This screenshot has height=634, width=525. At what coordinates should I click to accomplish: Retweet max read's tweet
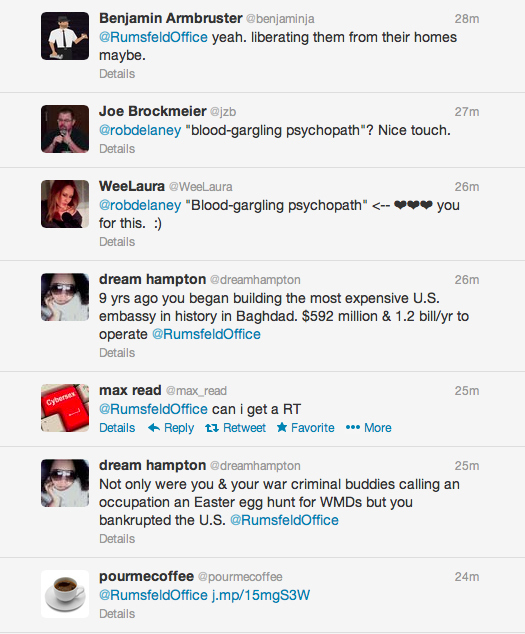click(x=235, y=428)
